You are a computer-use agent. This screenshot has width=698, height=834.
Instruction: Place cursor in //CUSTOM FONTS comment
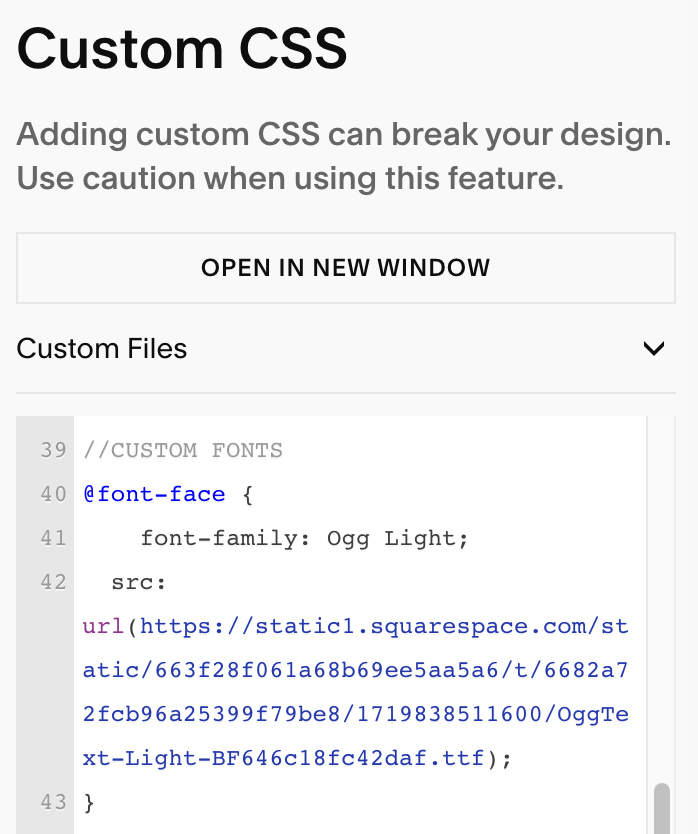[183, 451]
